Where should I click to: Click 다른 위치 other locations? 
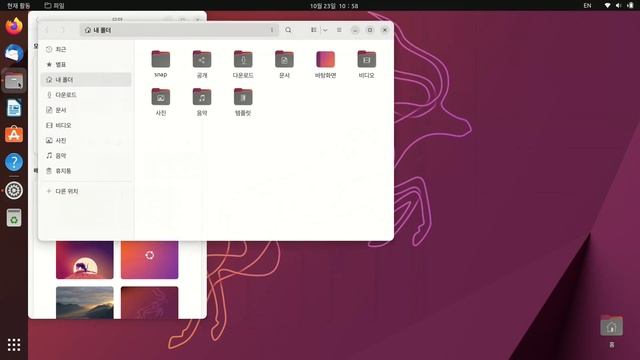pos(86,191)
